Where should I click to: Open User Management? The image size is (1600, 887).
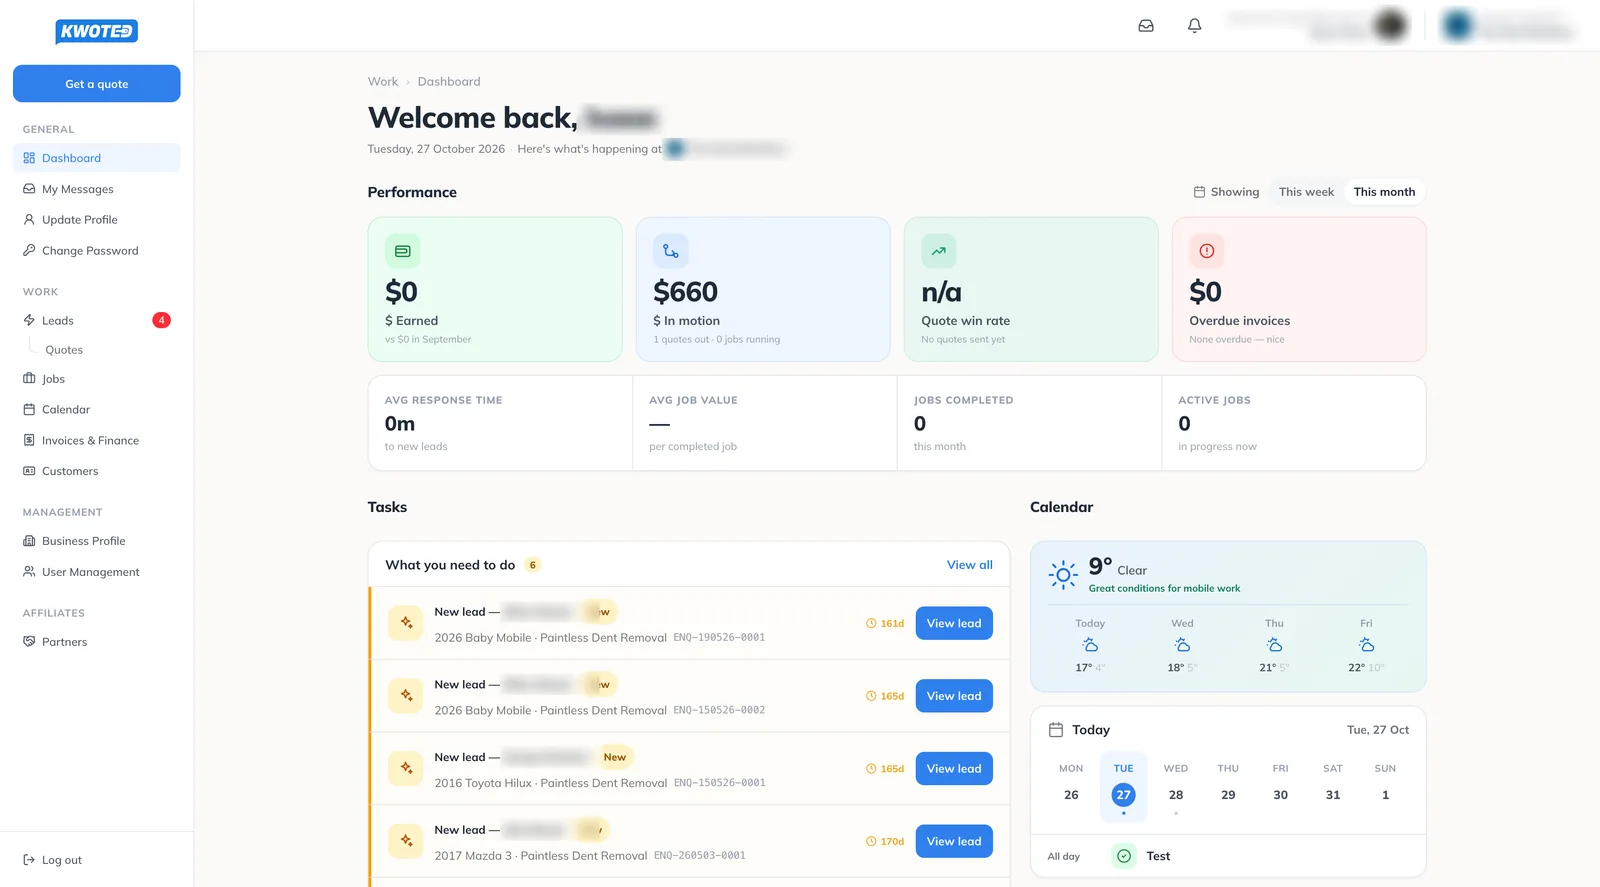(97, 572)
